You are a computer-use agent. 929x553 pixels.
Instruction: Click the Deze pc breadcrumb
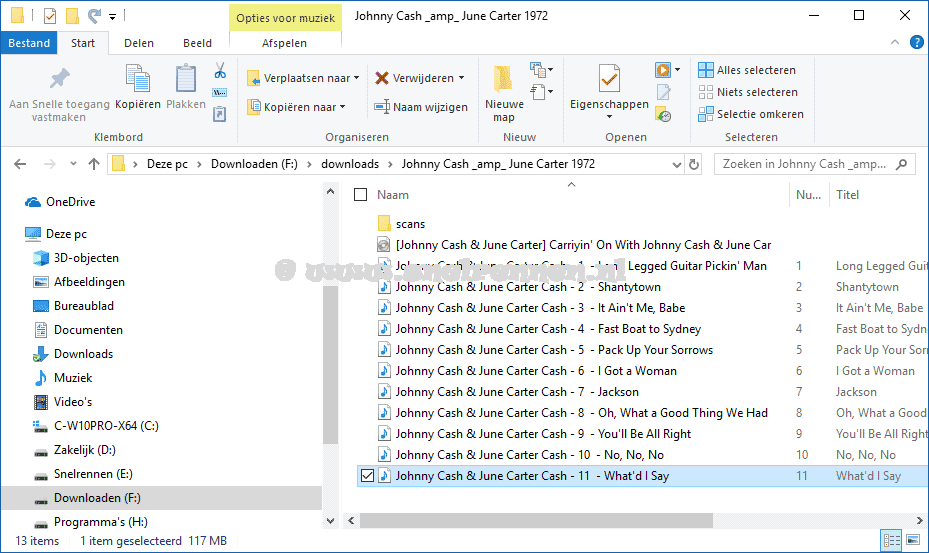tap(167, 164)
